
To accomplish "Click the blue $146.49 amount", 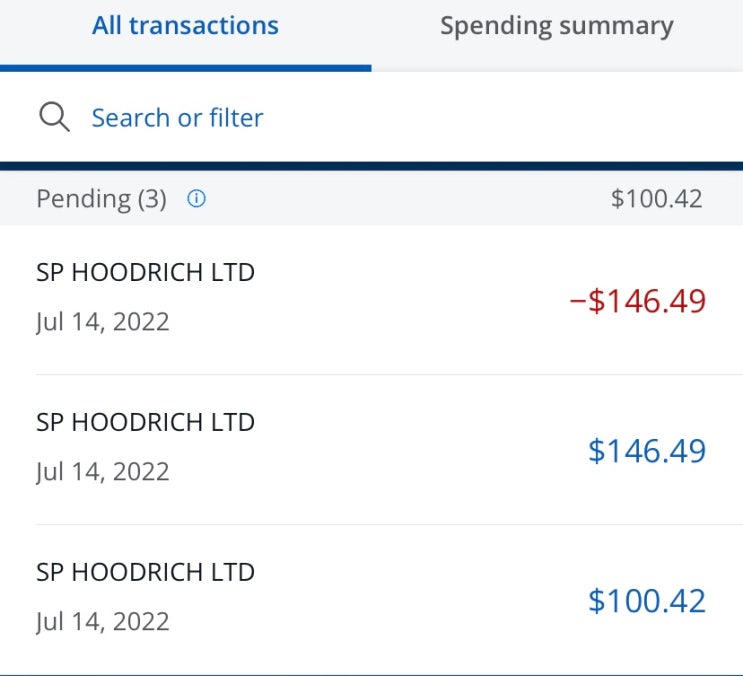I will pyautogui.click(x=647, y=451).
